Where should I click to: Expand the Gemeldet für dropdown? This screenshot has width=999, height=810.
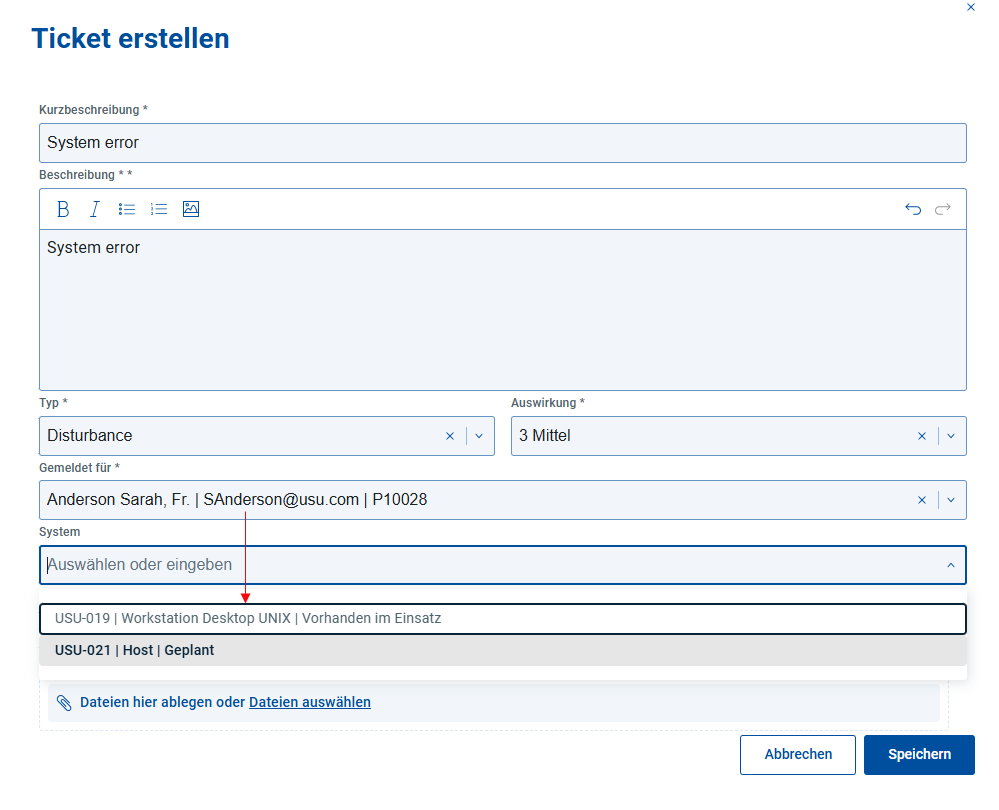[951, 500]
